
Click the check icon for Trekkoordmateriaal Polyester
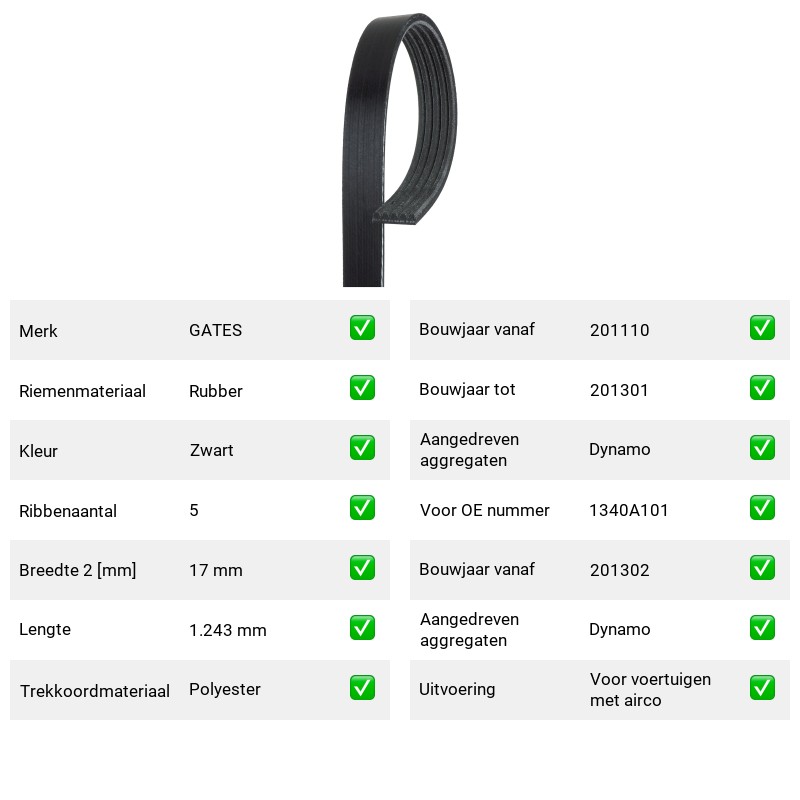tap(362, 688)
